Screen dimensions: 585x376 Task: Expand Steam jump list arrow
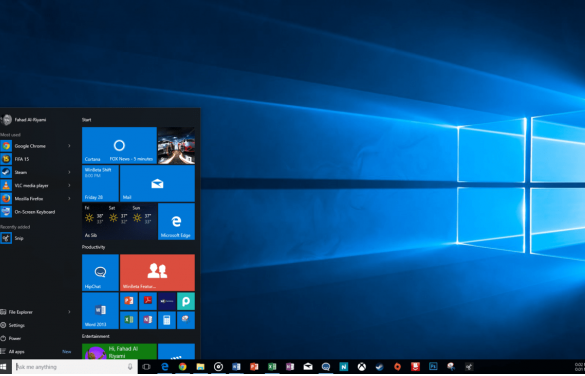[69, 172]
